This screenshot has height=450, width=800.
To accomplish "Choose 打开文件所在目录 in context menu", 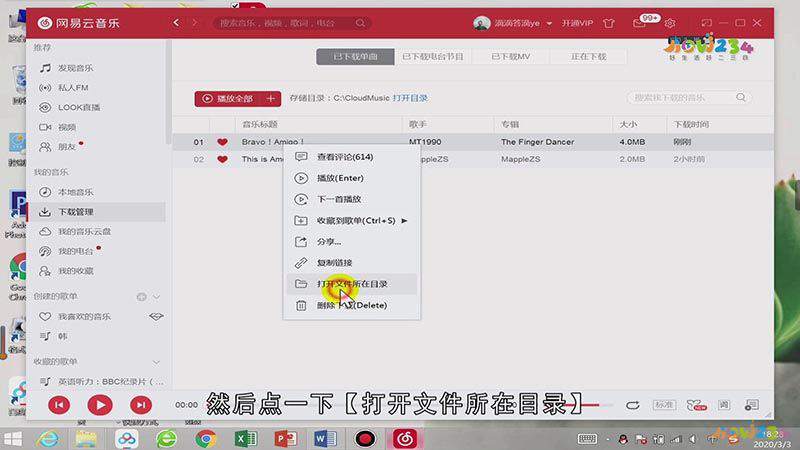I will coord(352,284).
